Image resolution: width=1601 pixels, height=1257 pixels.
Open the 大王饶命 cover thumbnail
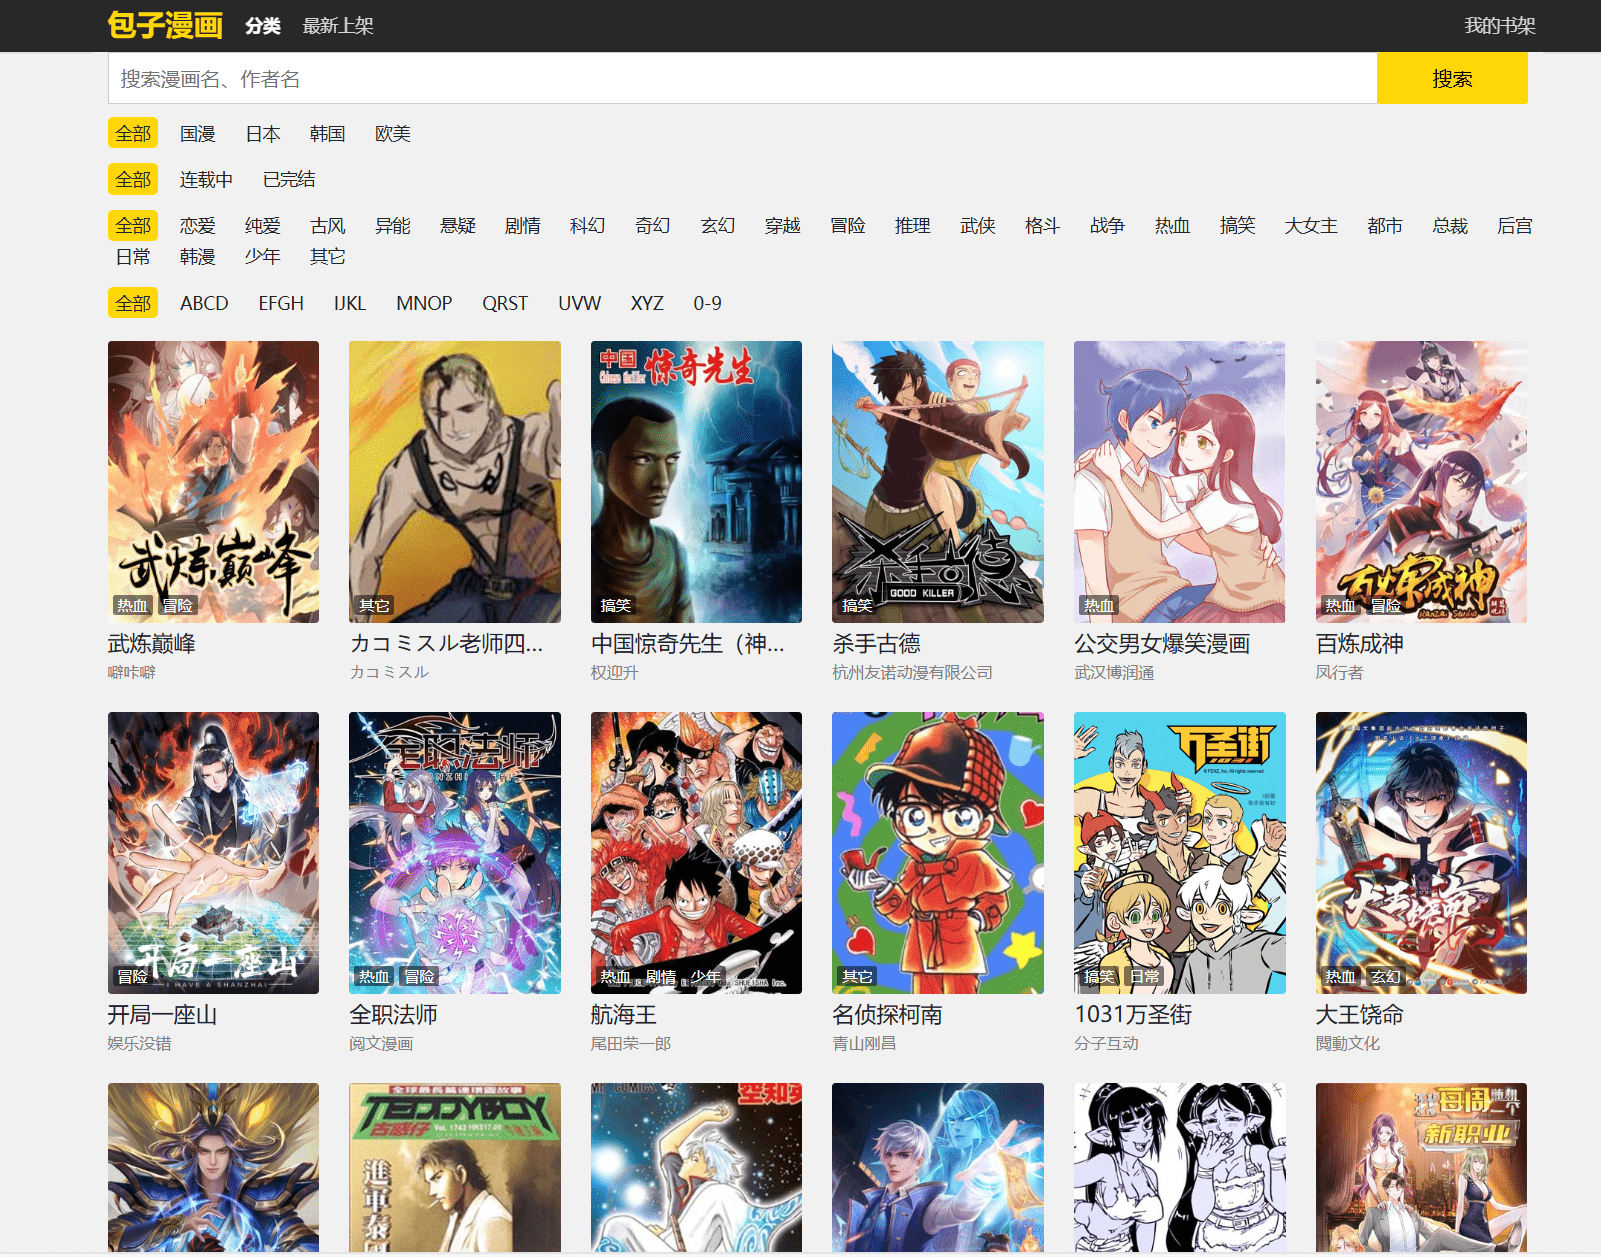[1421, 853]
